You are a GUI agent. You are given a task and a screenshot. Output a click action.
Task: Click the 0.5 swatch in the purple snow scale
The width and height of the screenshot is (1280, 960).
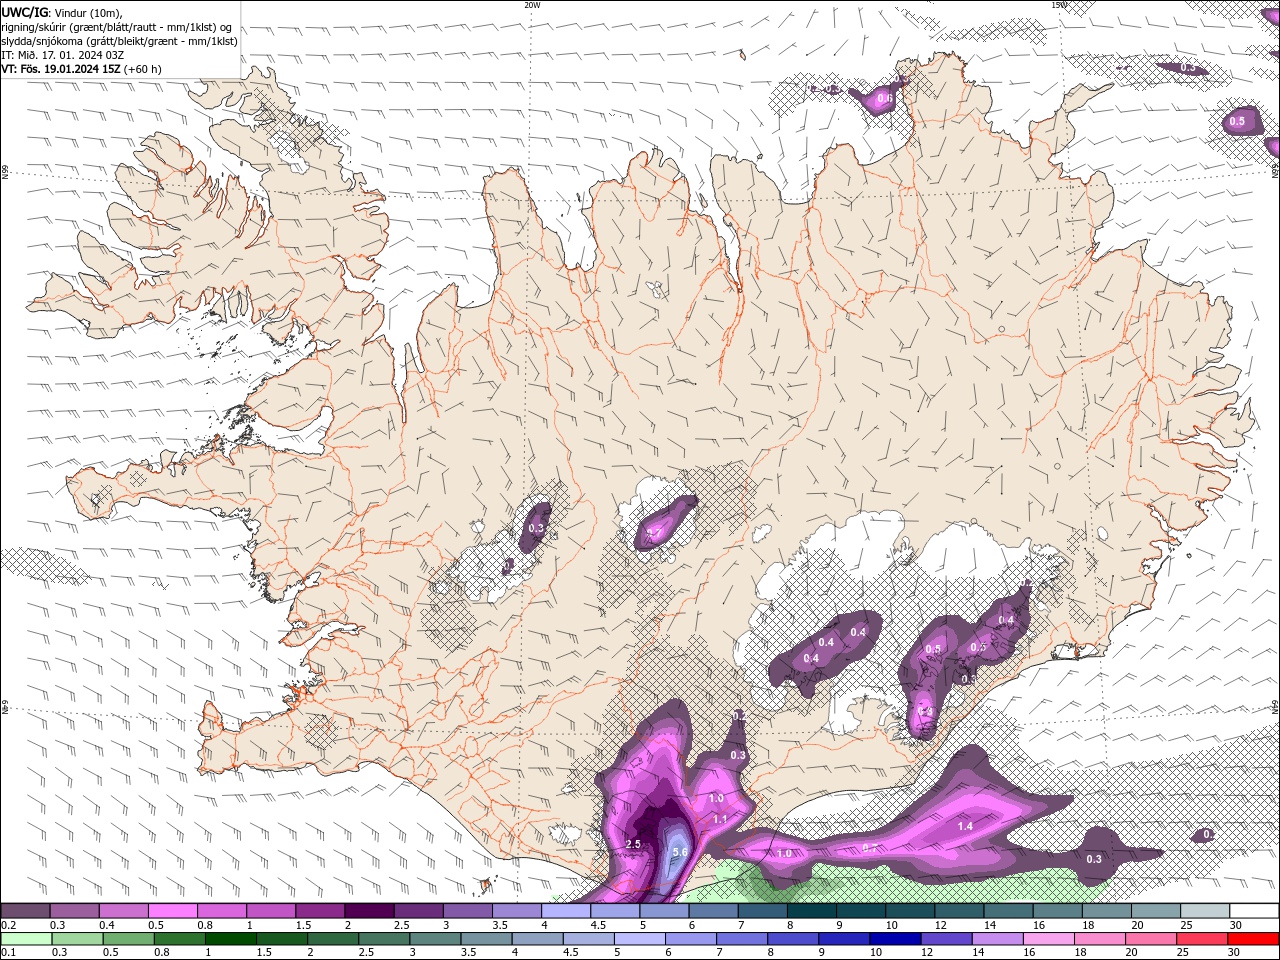[x=172, y=911]
